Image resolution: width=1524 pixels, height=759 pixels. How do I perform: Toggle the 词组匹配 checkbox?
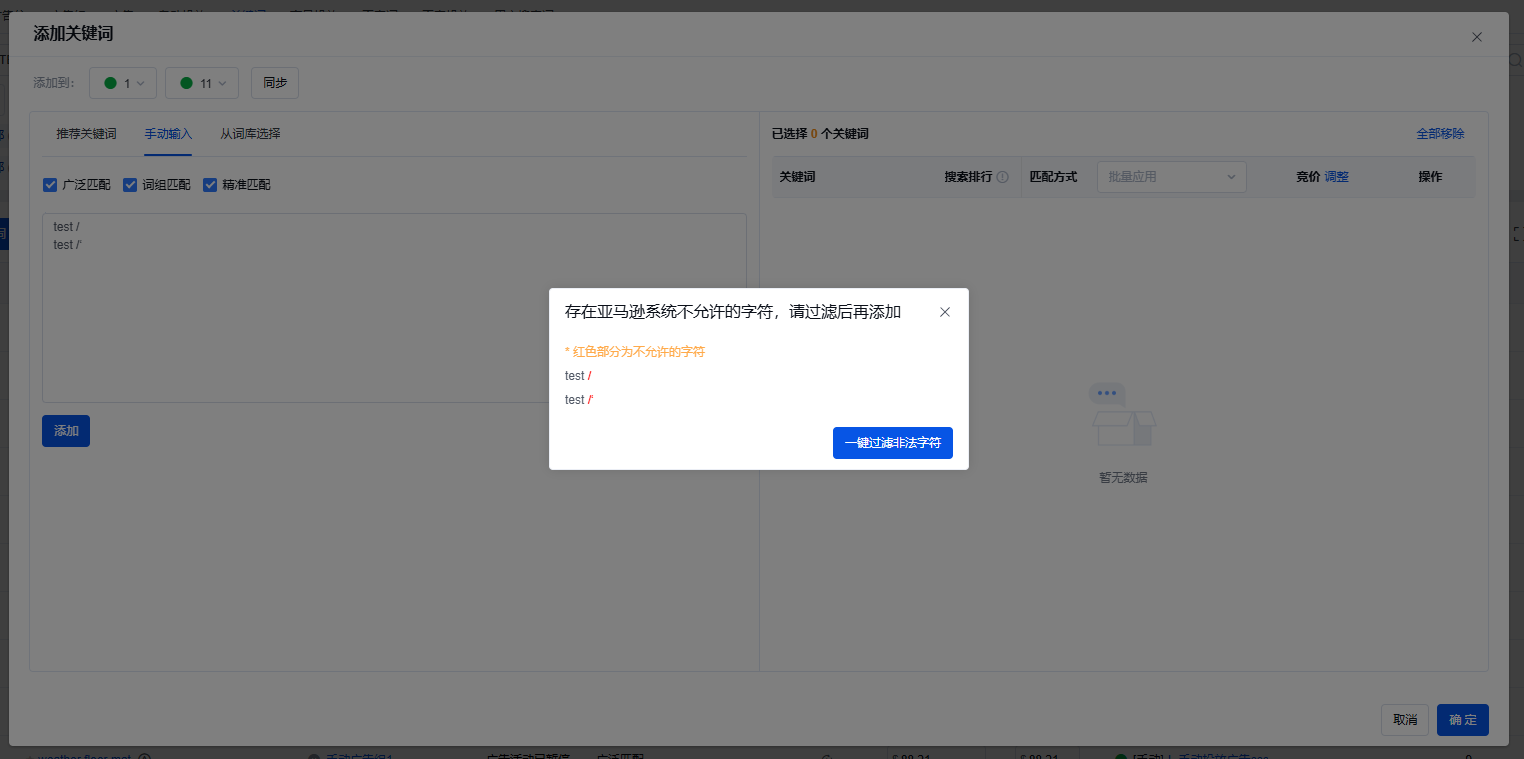pyautogui.click(x=130, y=185)
